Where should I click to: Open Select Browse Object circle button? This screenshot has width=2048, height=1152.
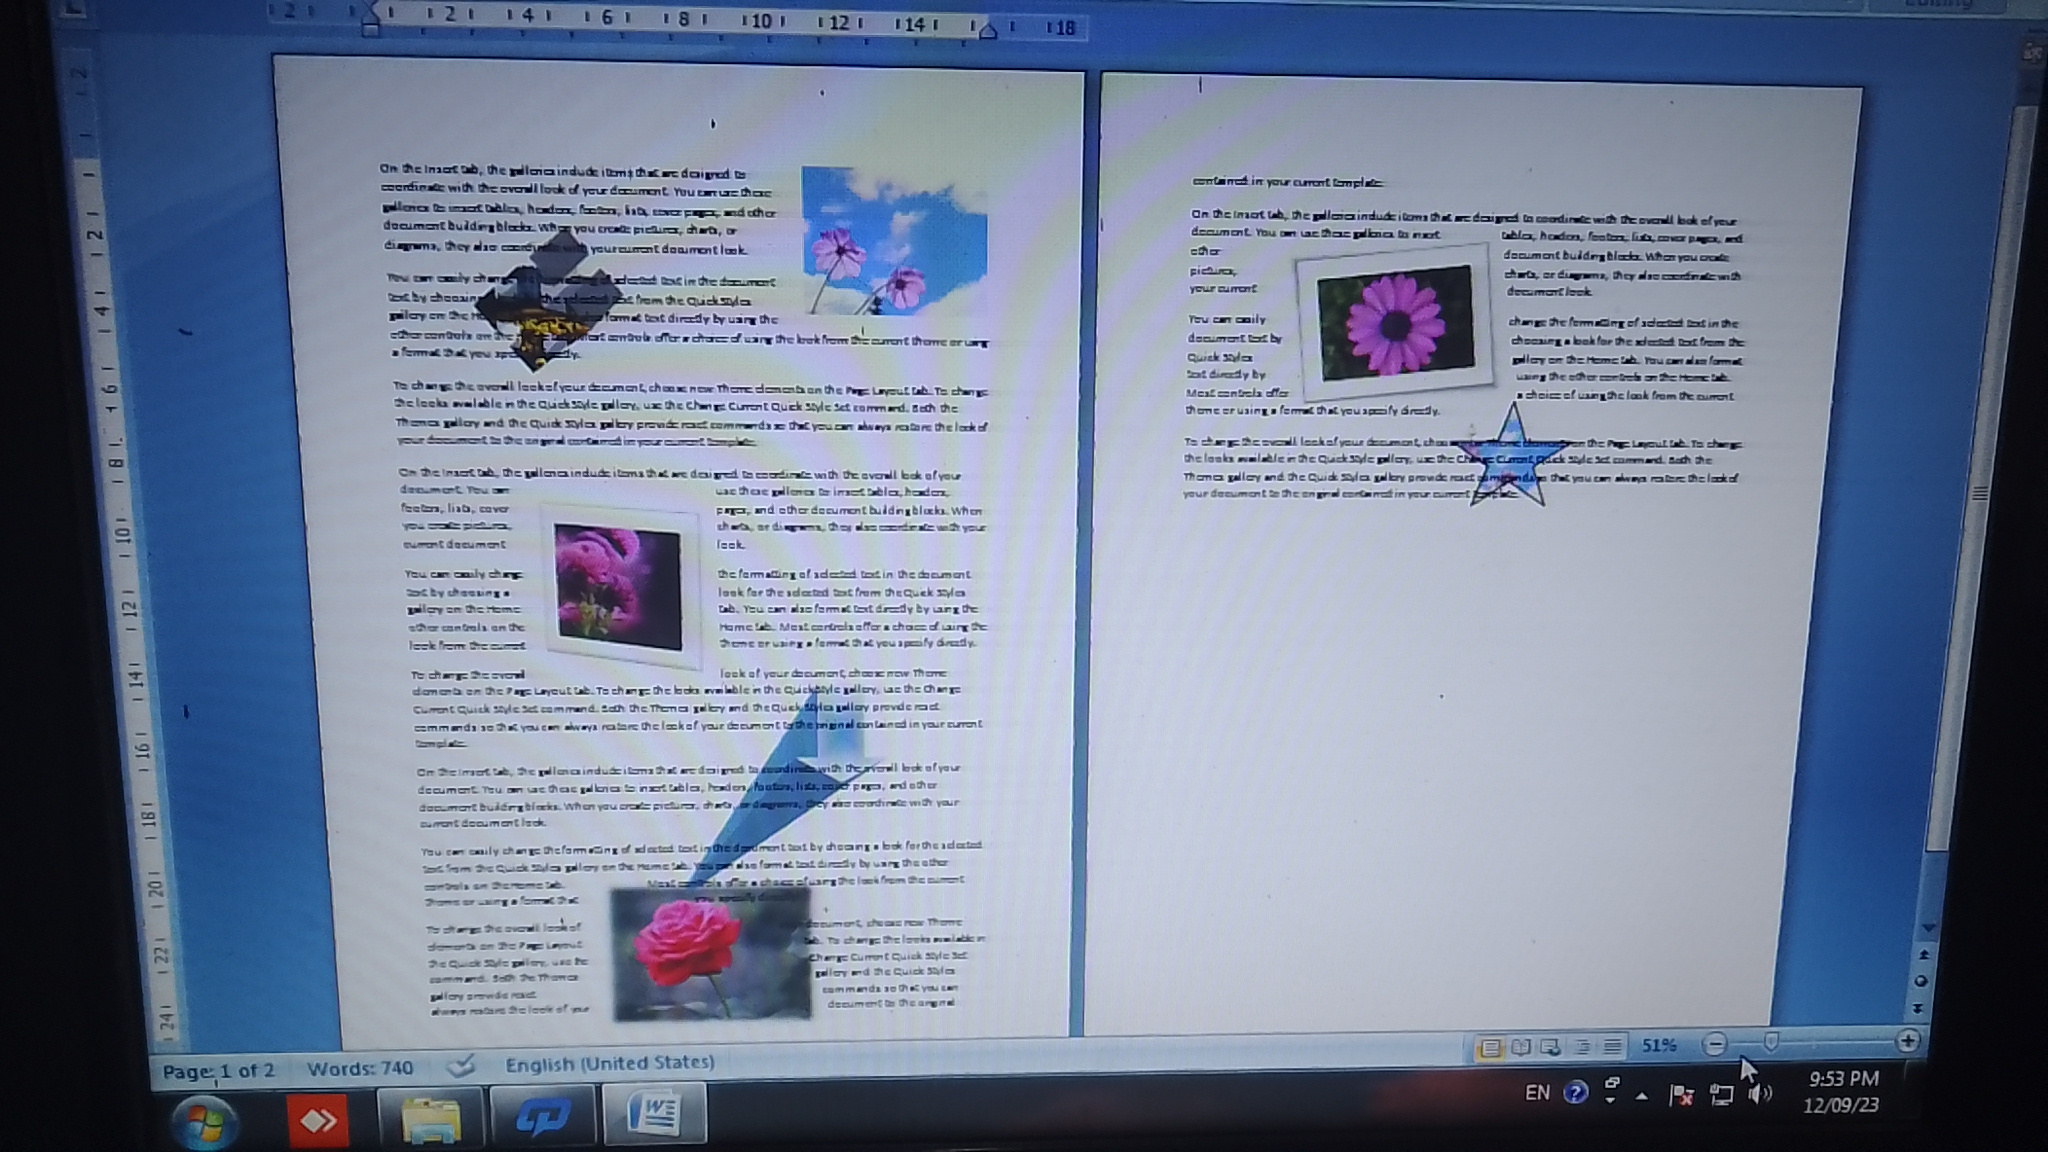click(1921, 981)
